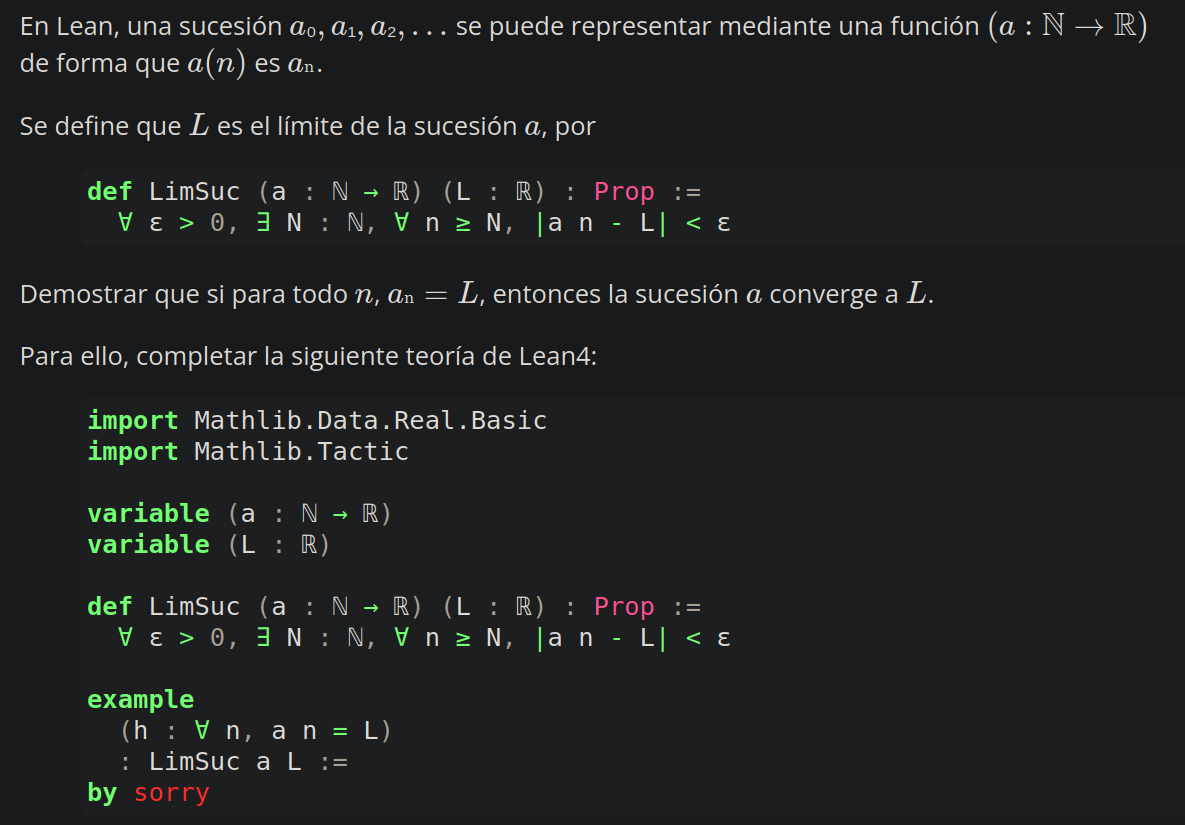The image size is (1185, 825).
Task: Click the sequence a₀, a₁, a₂ formula
Action: point(368,28)
